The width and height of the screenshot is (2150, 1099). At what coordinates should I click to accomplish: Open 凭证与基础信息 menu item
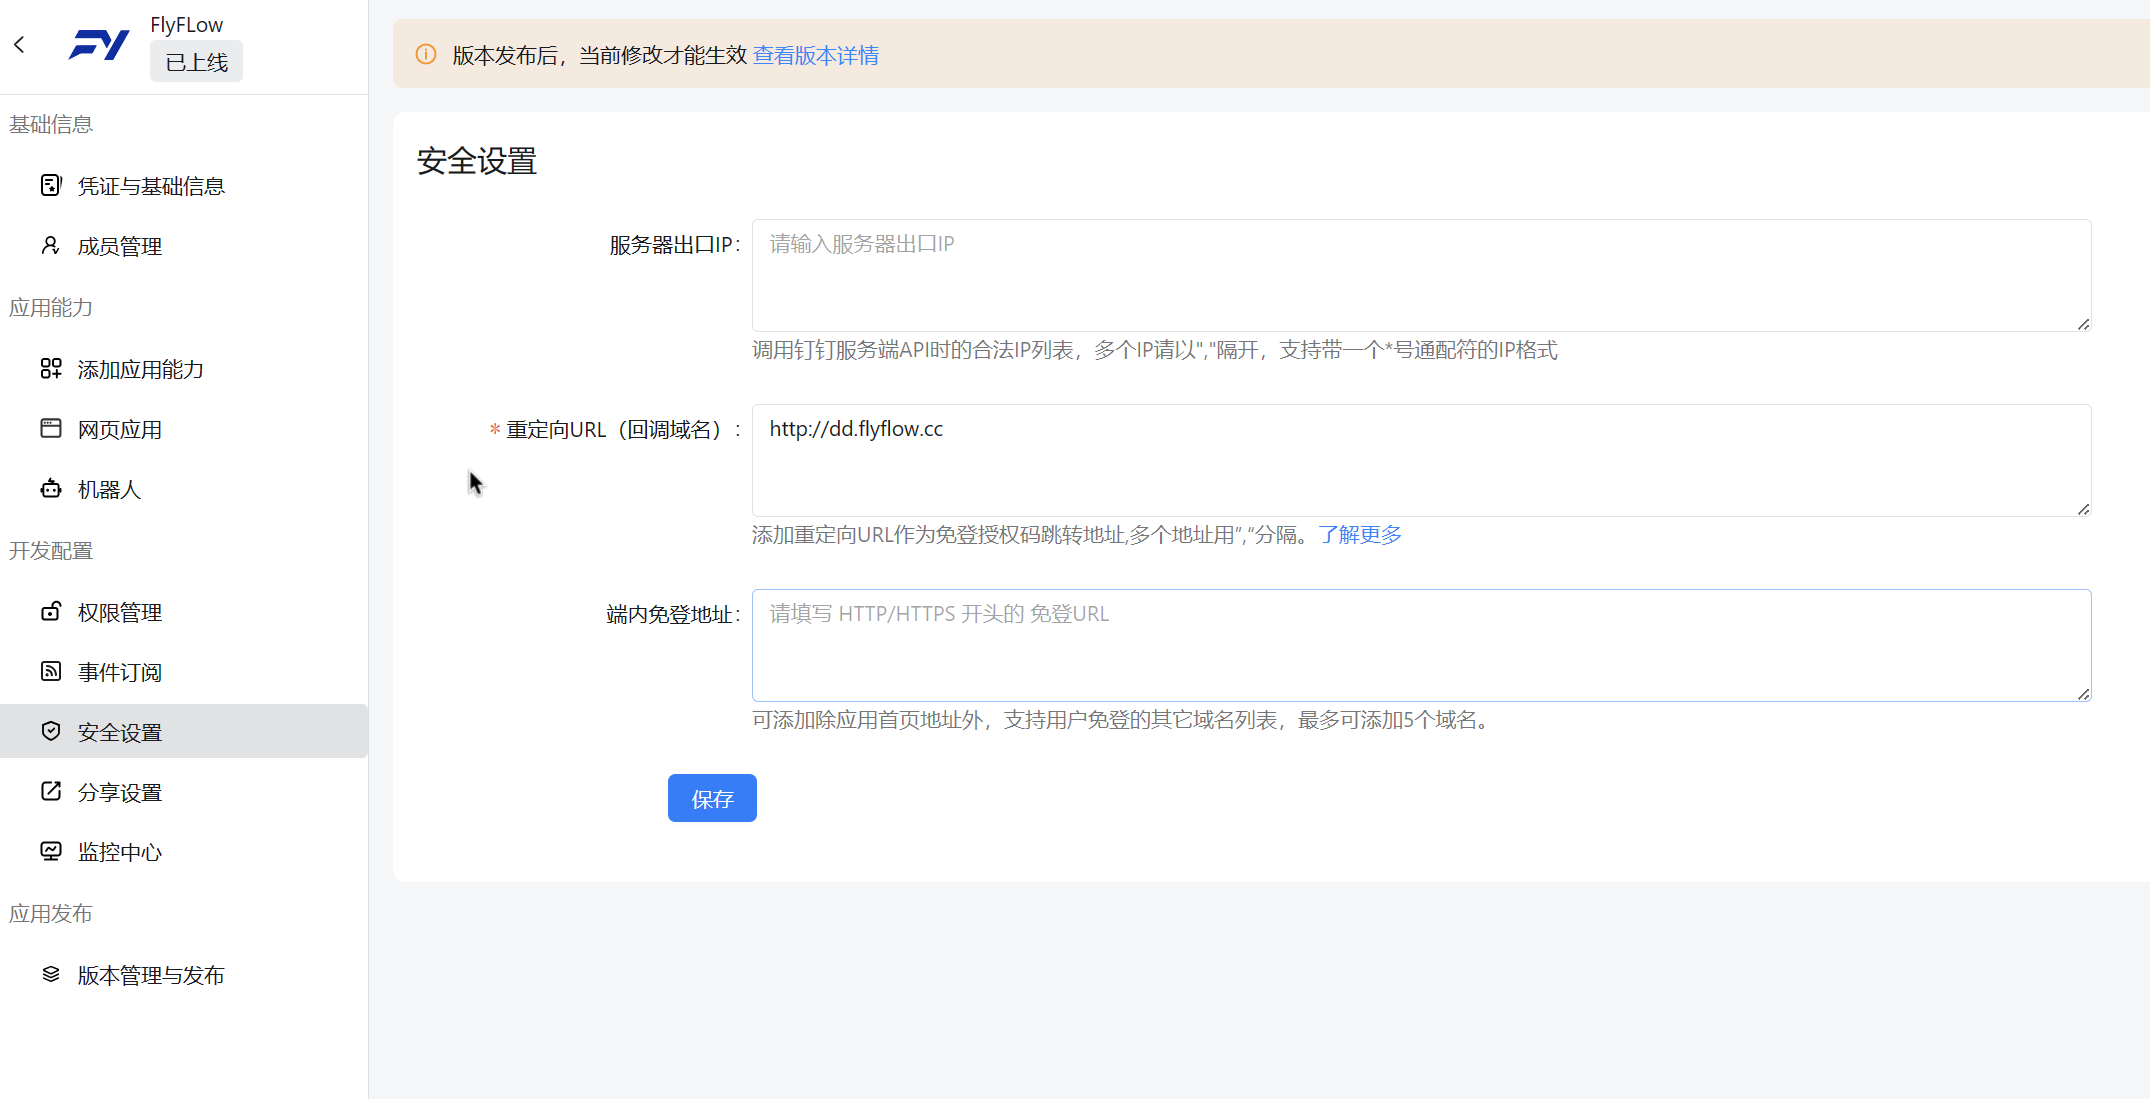184,186
